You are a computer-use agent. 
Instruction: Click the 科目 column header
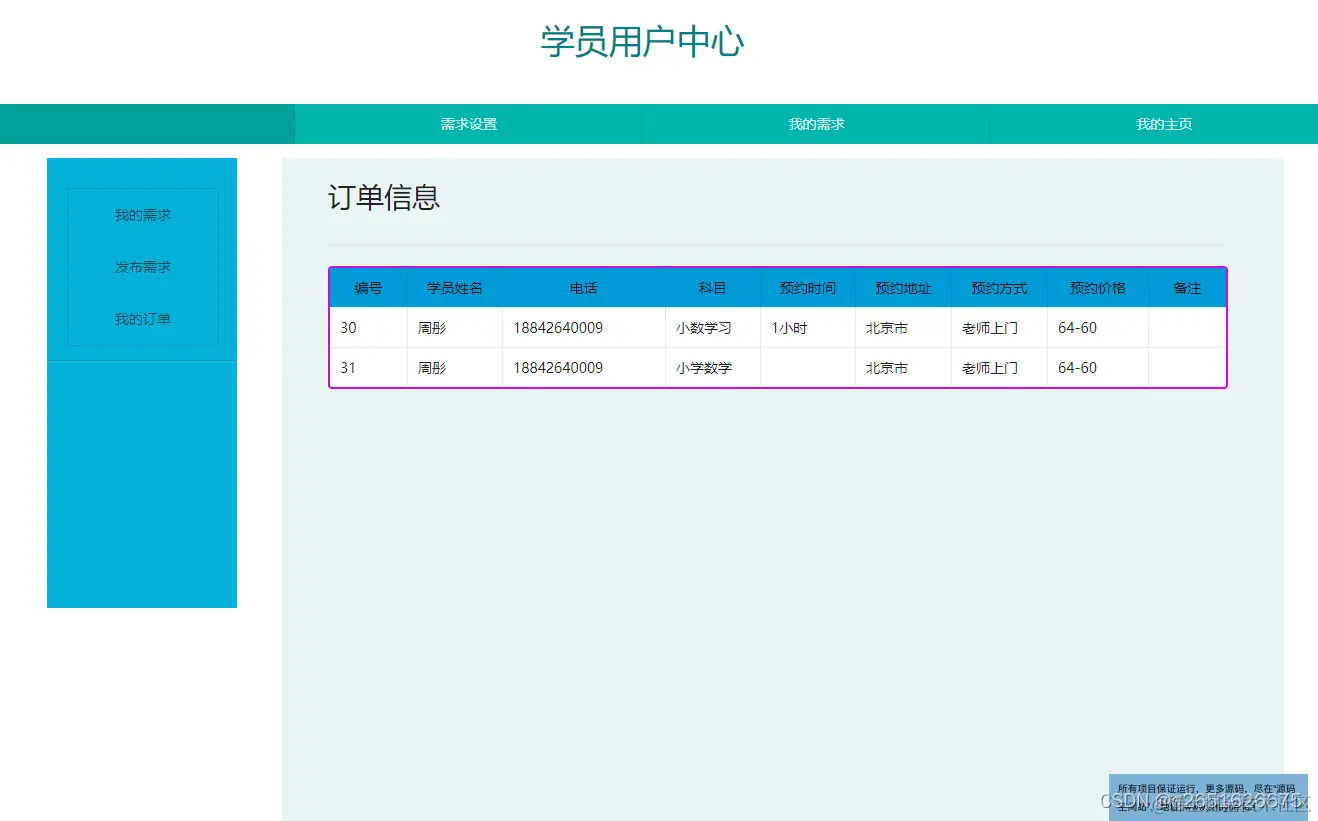tap(711, 288)
